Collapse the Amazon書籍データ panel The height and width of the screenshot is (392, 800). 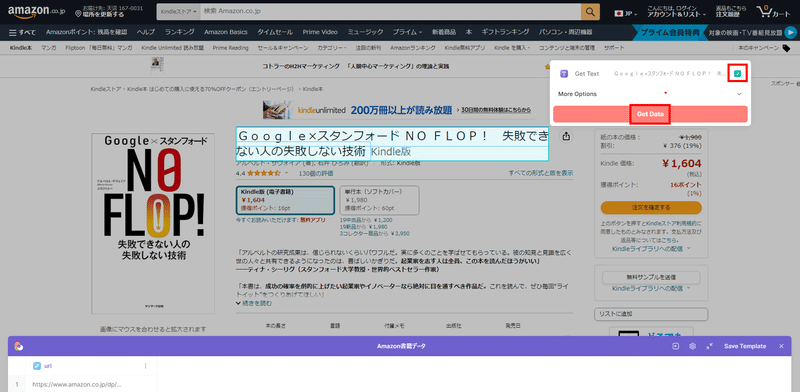[x=709, y=346]
